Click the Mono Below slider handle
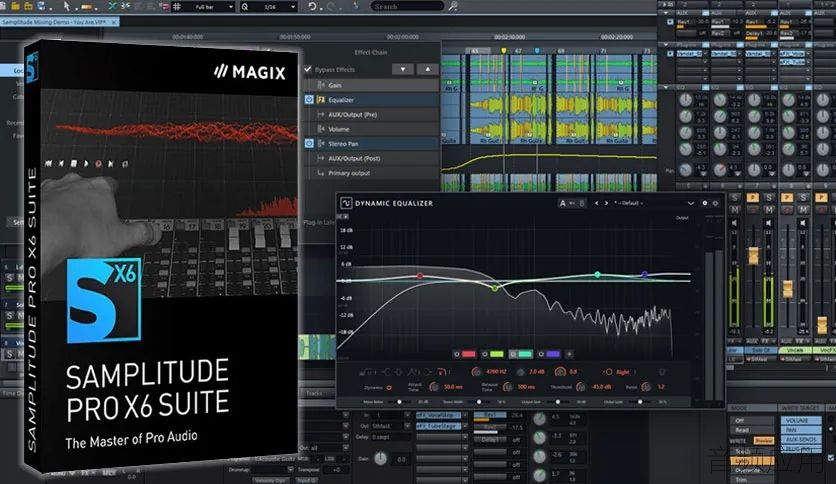Image resolution: width=836 pixels, height=484 pixels. point(399,402)
